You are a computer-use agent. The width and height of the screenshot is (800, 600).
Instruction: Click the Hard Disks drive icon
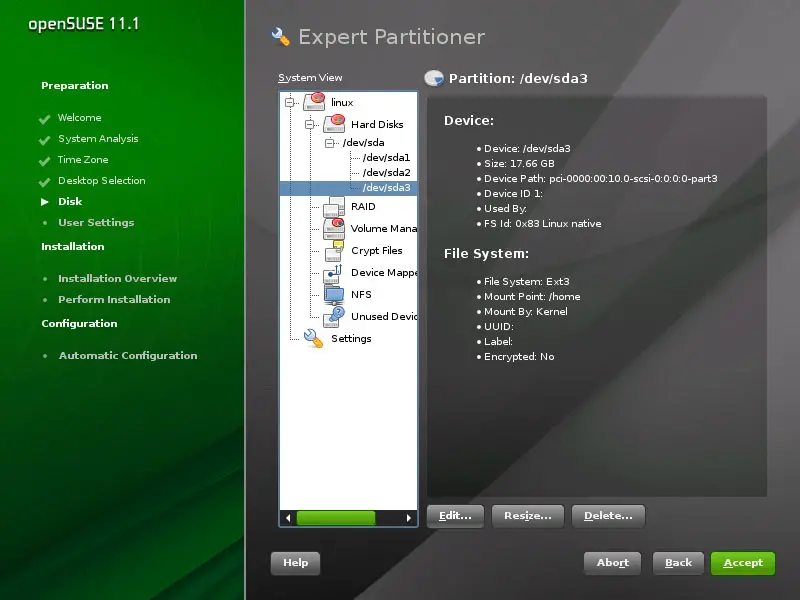click(334, 123)
